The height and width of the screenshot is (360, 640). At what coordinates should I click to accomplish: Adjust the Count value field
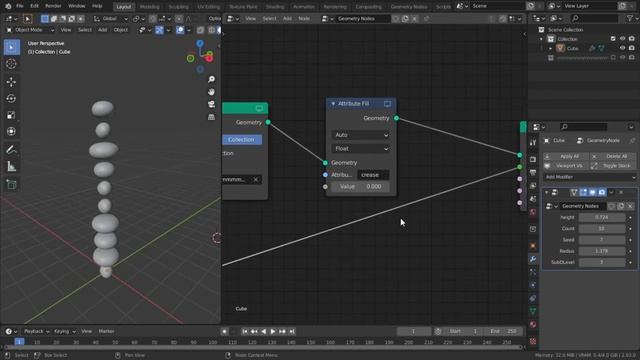coord(602,229)
